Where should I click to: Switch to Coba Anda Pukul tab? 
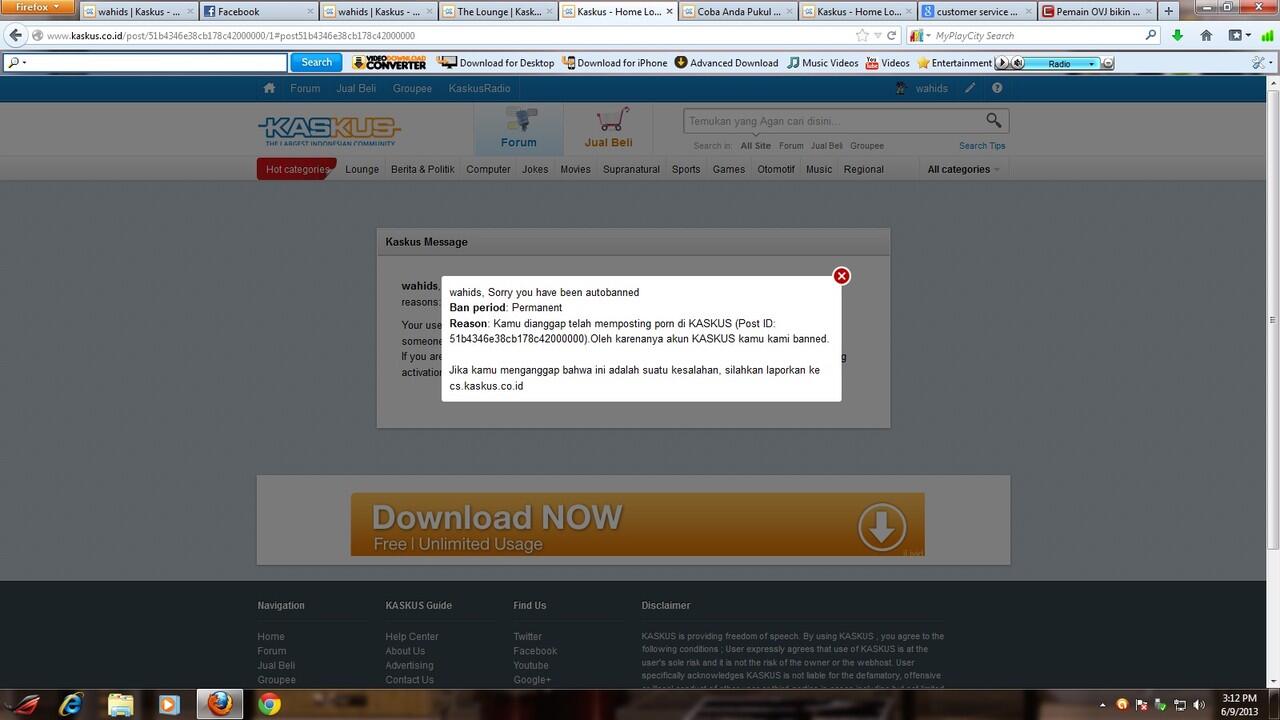coord(738,12)
